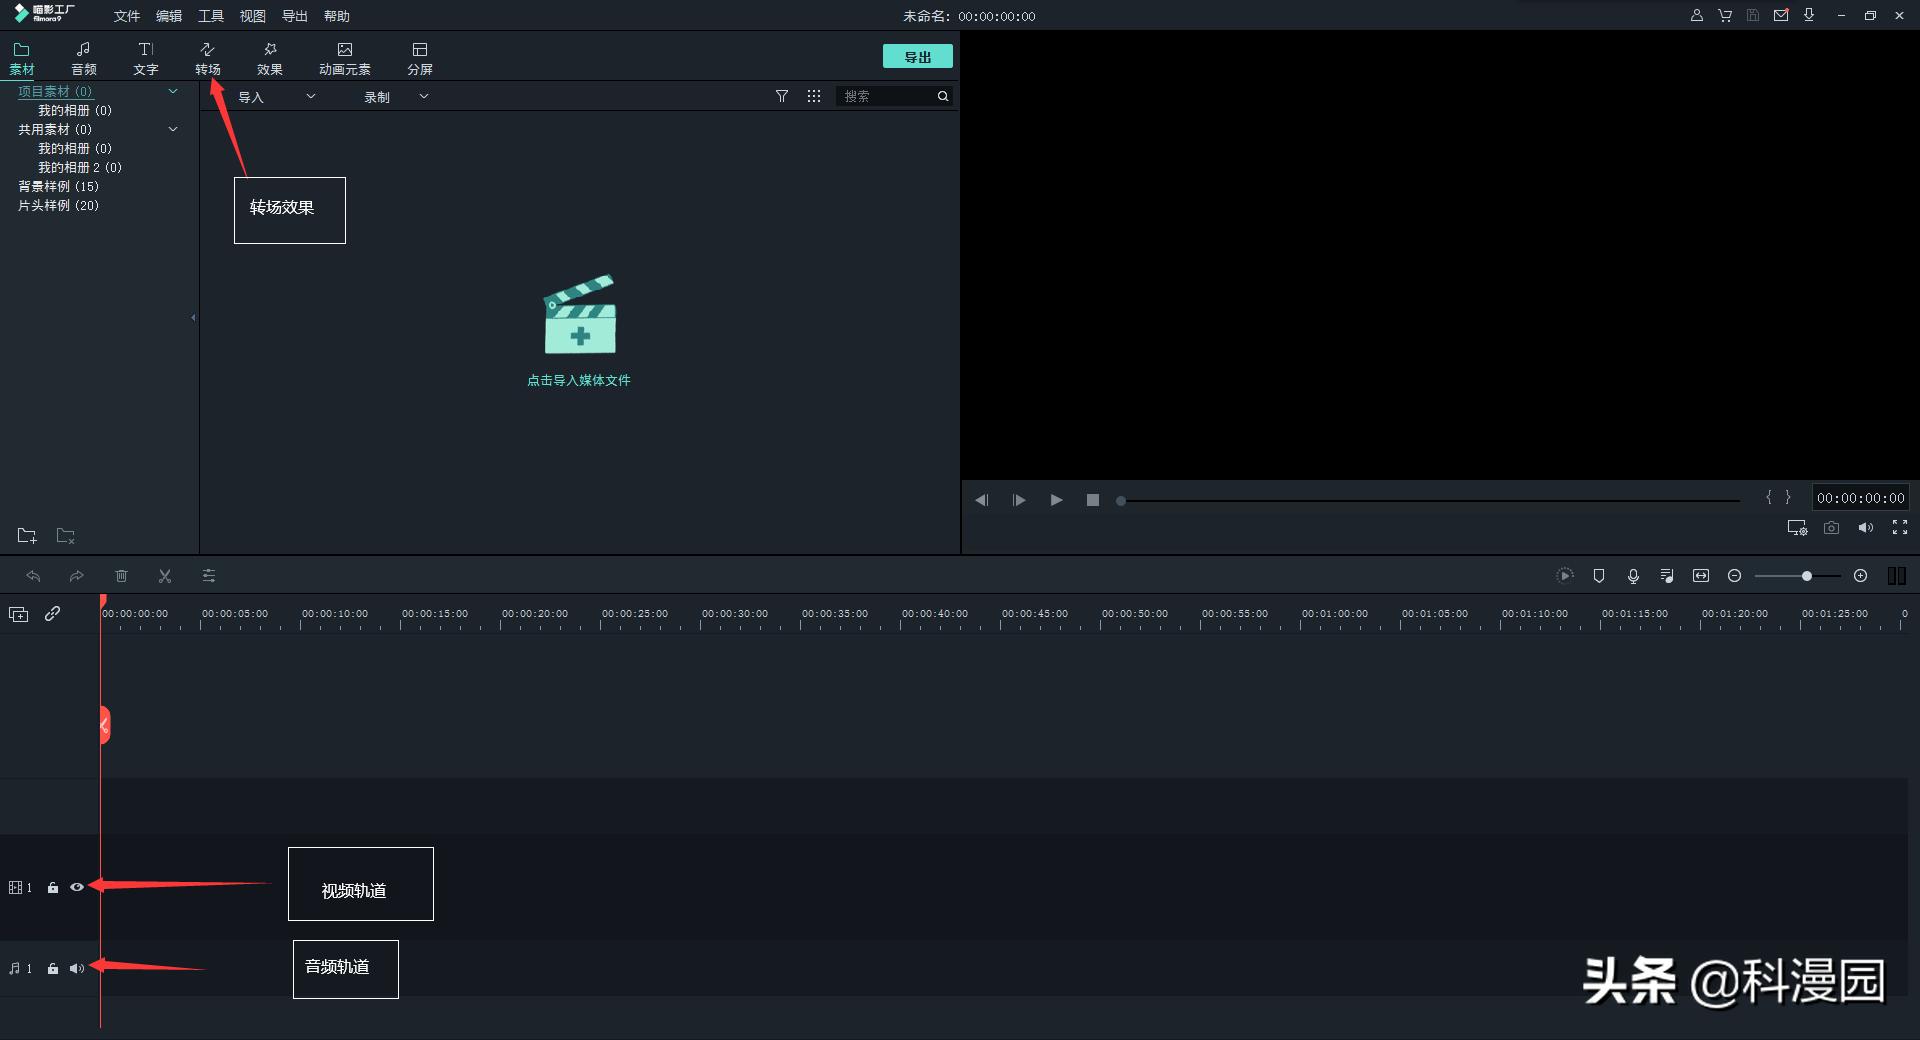Viewport: 1920px width, 1040px height.
Task: Click the 搜索 search input field
Action: click(885, 96)
